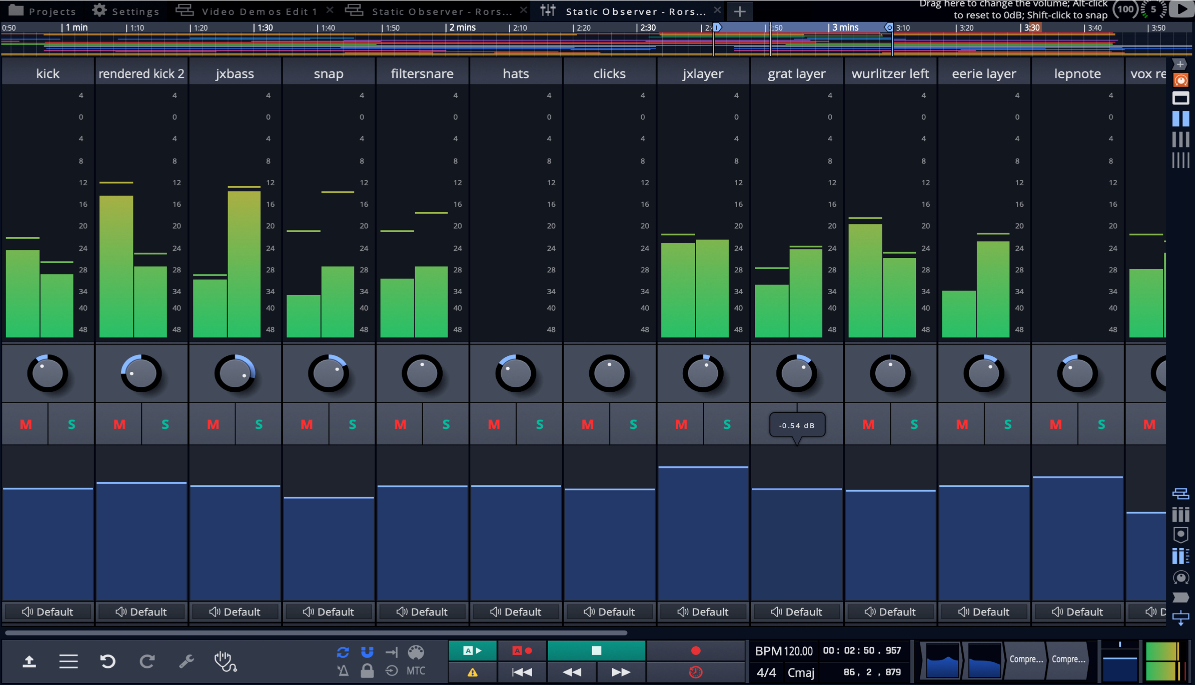
Task: Open the hamburger menu in bottom toolbar
Action: point(69,661)
